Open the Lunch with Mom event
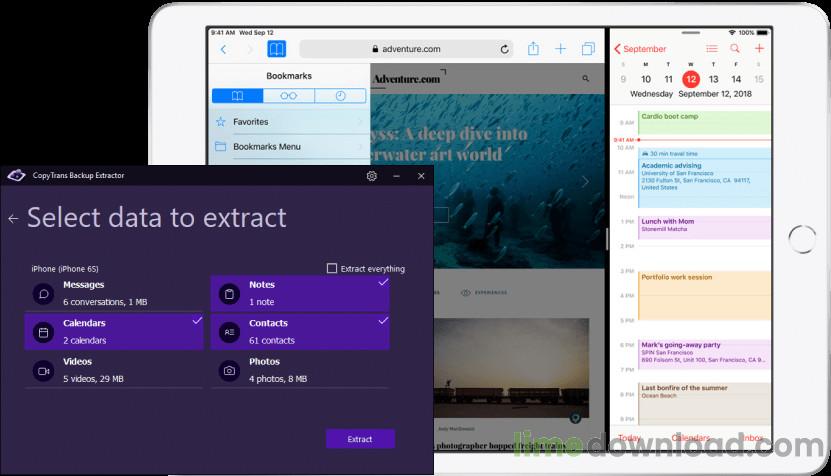 coord(704,227)
